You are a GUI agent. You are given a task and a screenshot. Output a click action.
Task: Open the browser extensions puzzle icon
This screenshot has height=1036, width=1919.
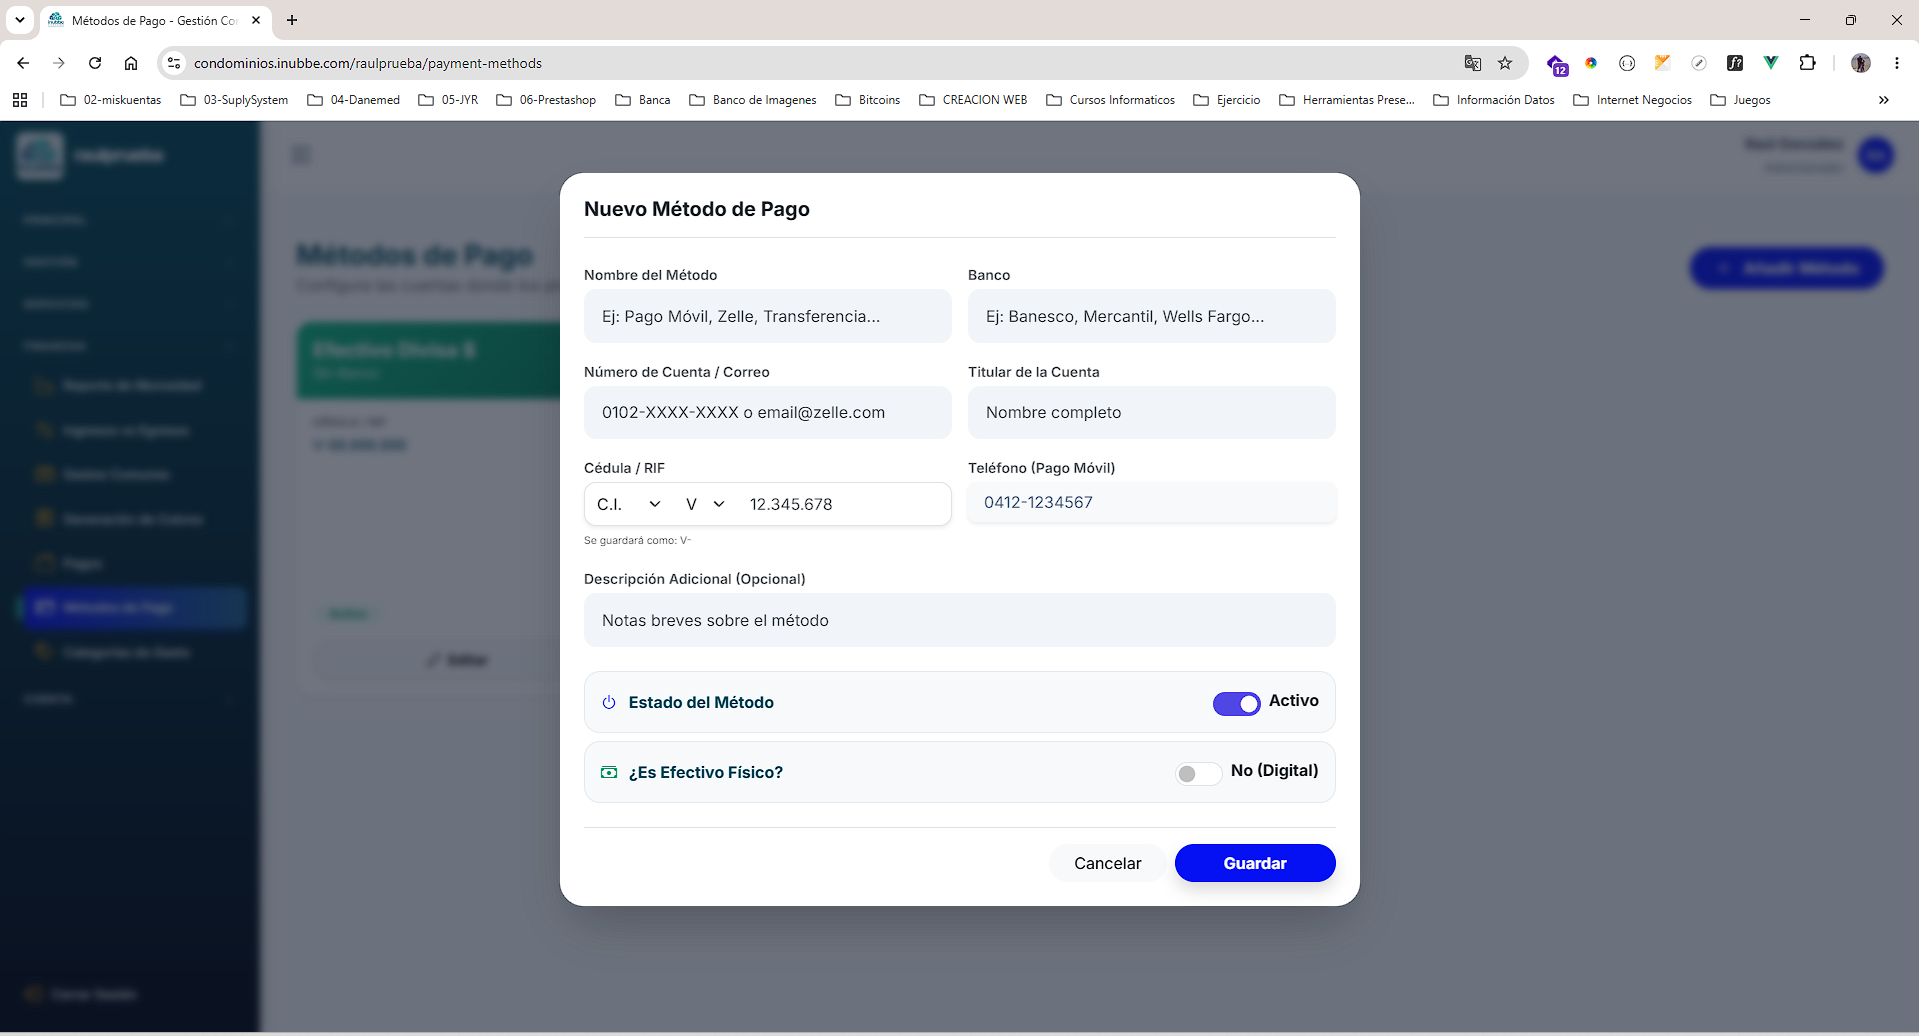[1807, 63]
